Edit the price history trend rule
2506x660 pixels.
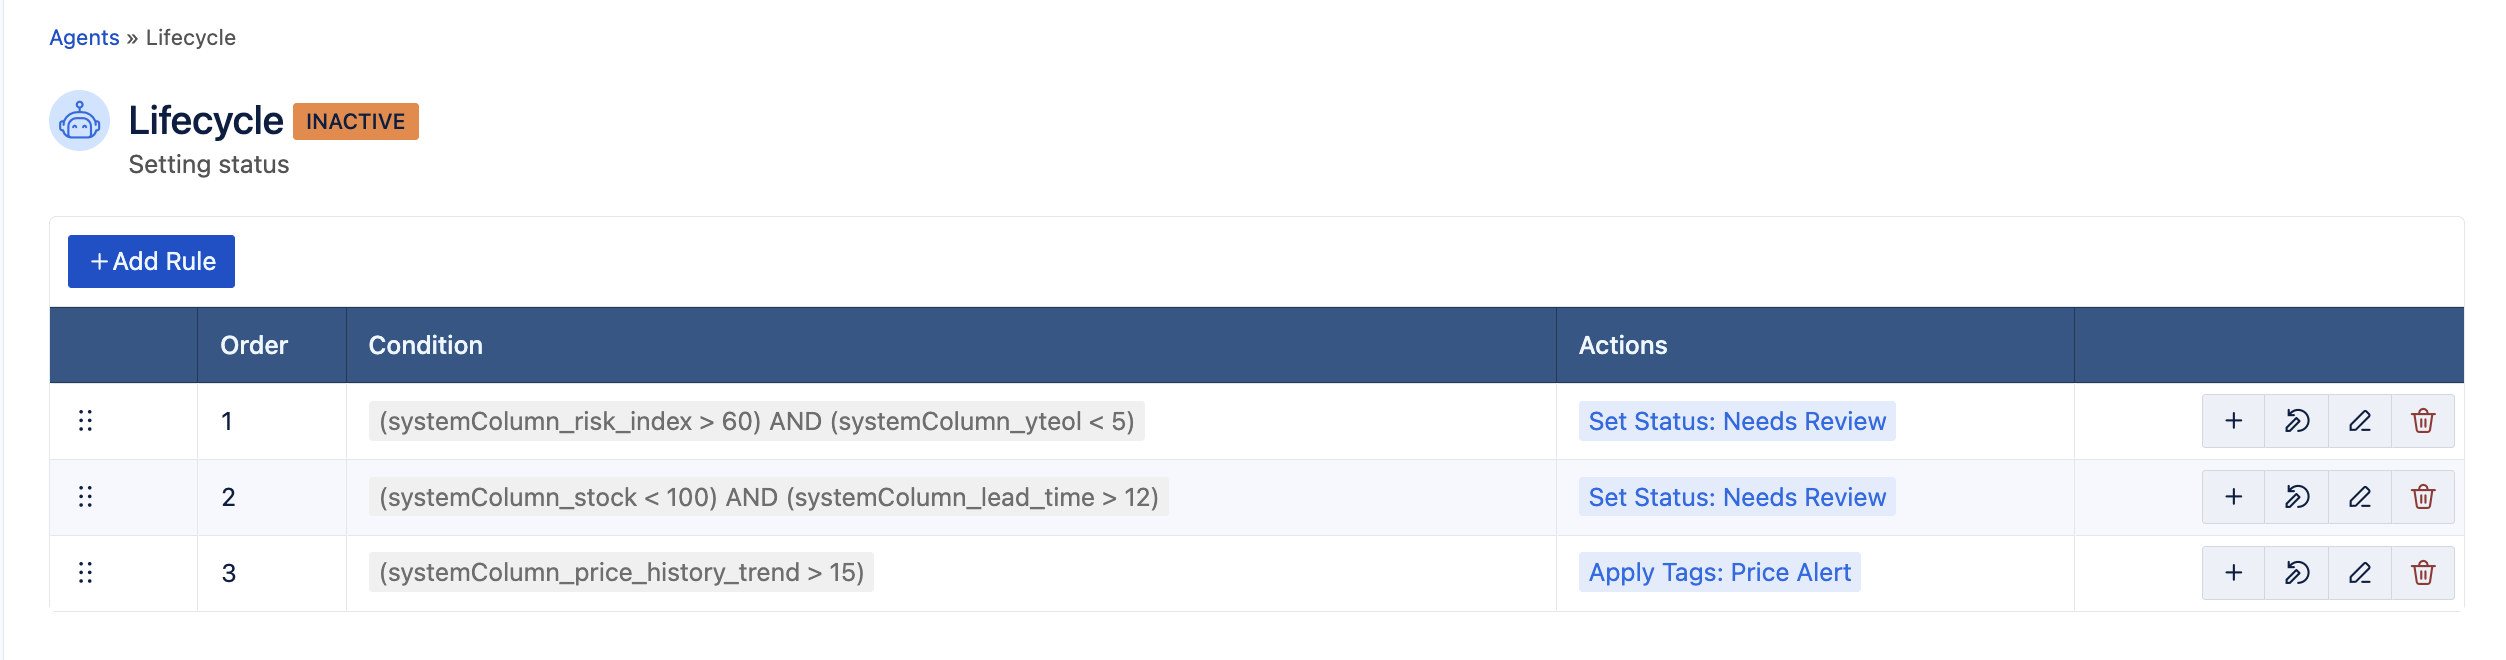(2360, 573)
